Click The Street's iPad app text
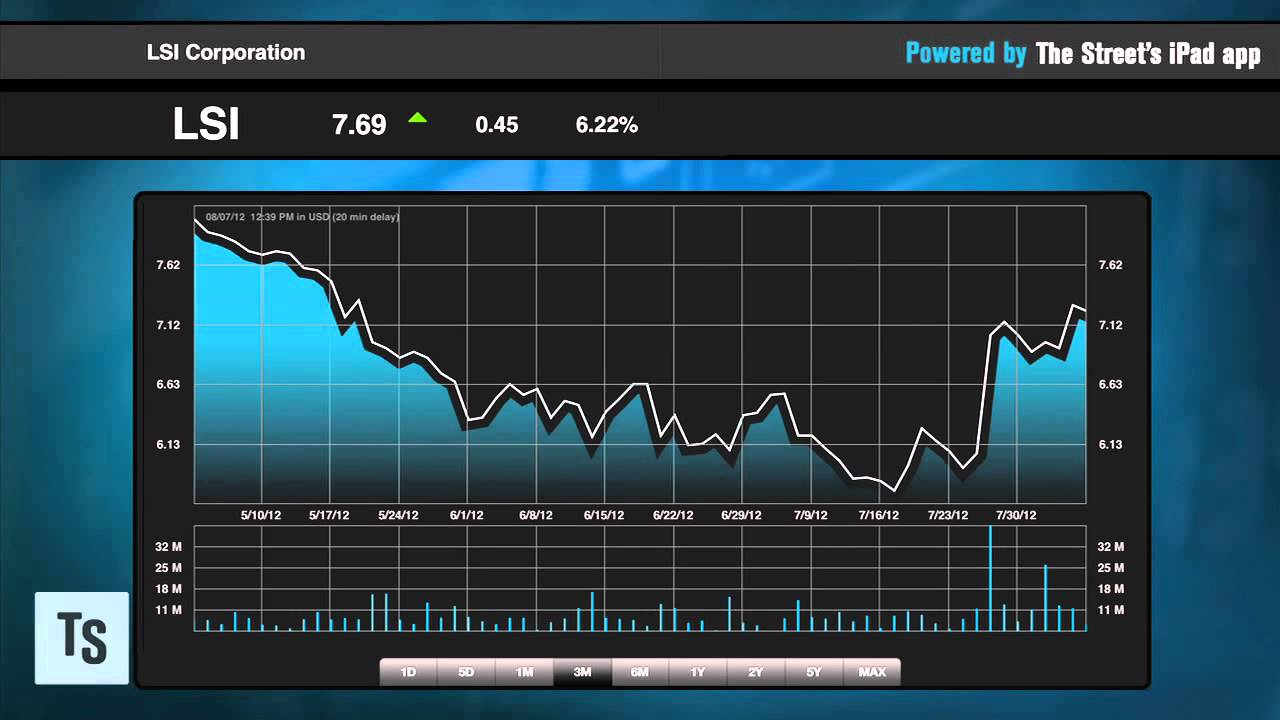The width and height of the screenshot is (1280, 720). pos(1148,54)
